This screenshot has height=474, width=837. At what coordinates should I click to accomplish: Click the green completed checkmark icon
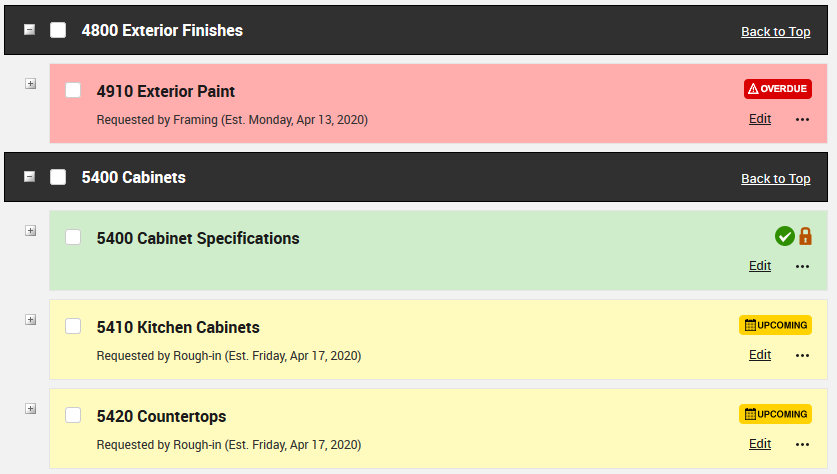pos(785,237)
